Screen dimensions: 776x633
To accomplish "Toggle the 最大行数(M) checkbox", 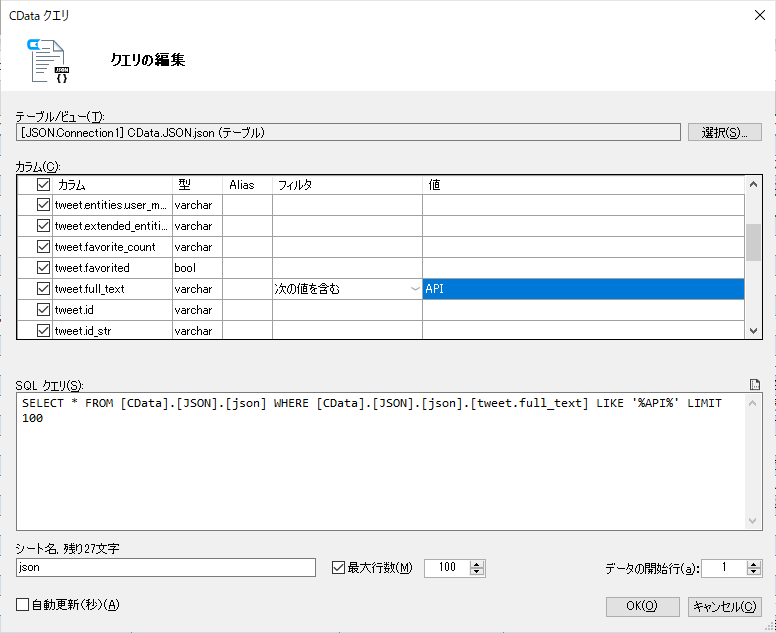I will [x=338, y=567].
